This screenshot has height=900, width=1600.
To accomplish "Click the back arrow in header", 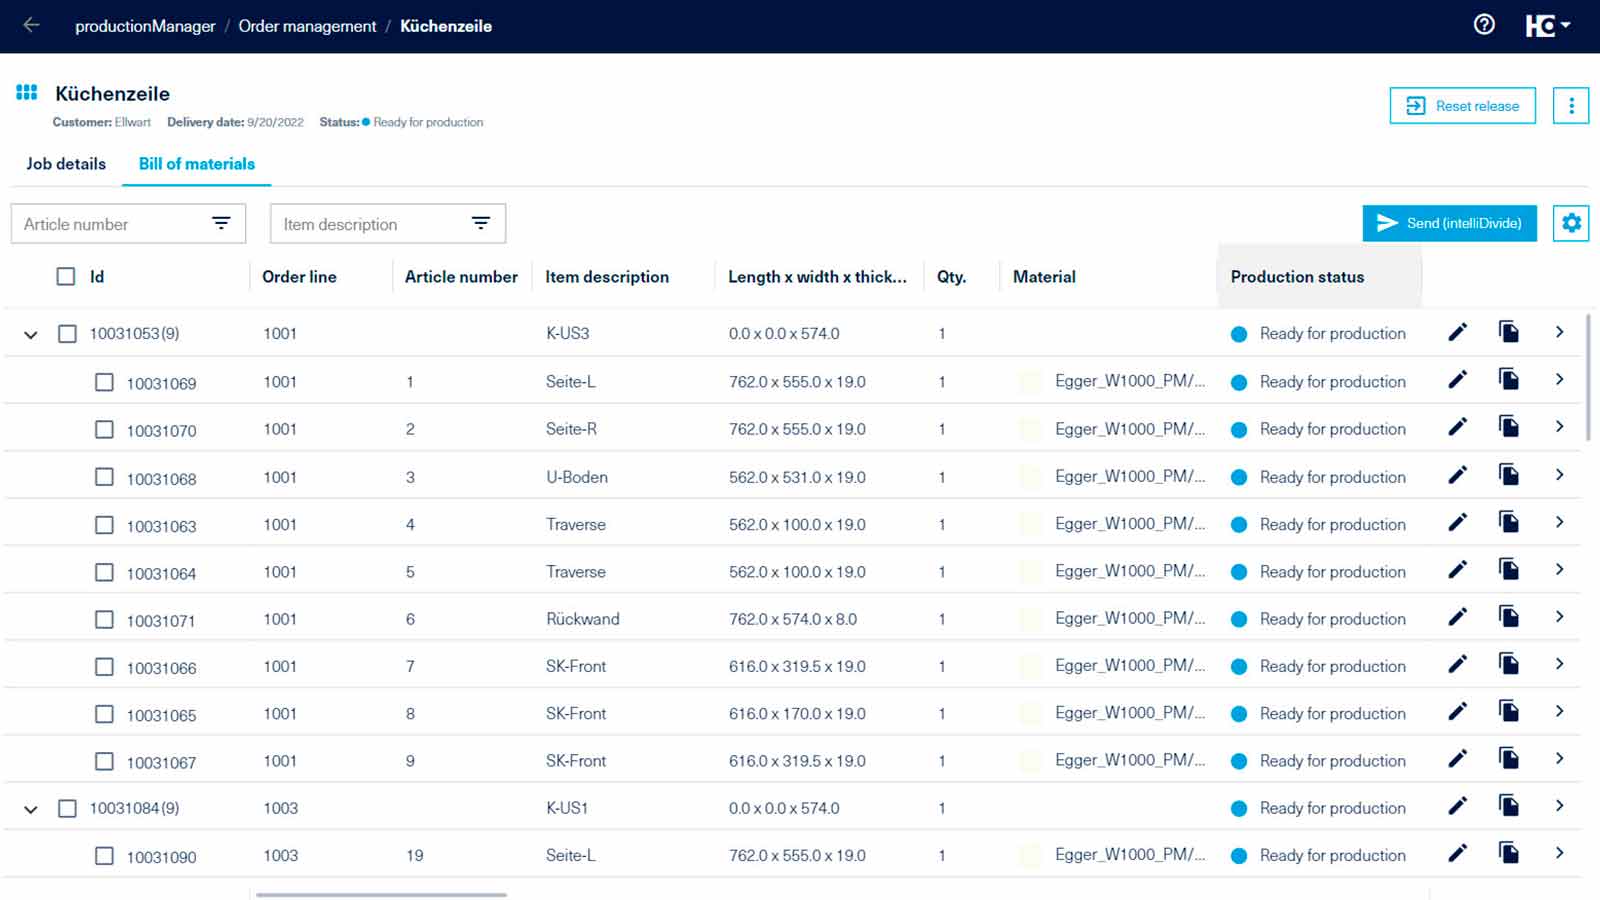I will tap(31, 25).
